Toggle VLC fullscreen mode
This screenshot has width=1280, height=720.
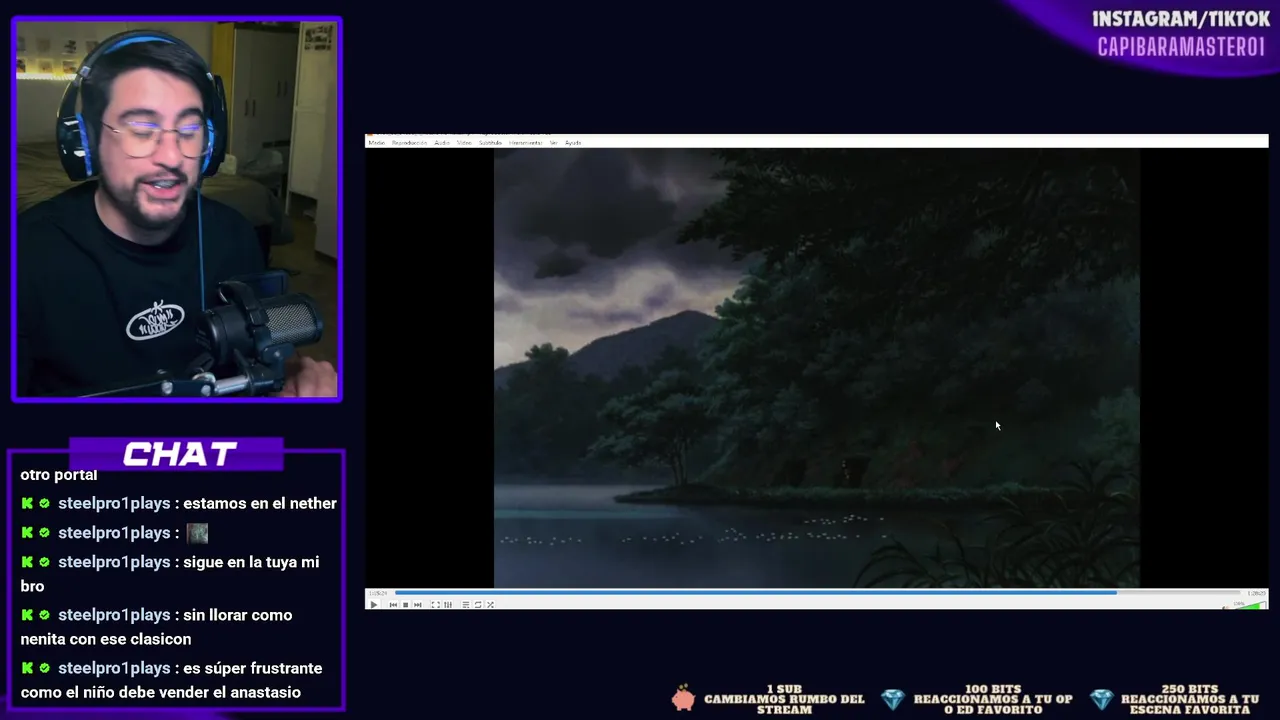pyautogui.click(x=435, y=604)
